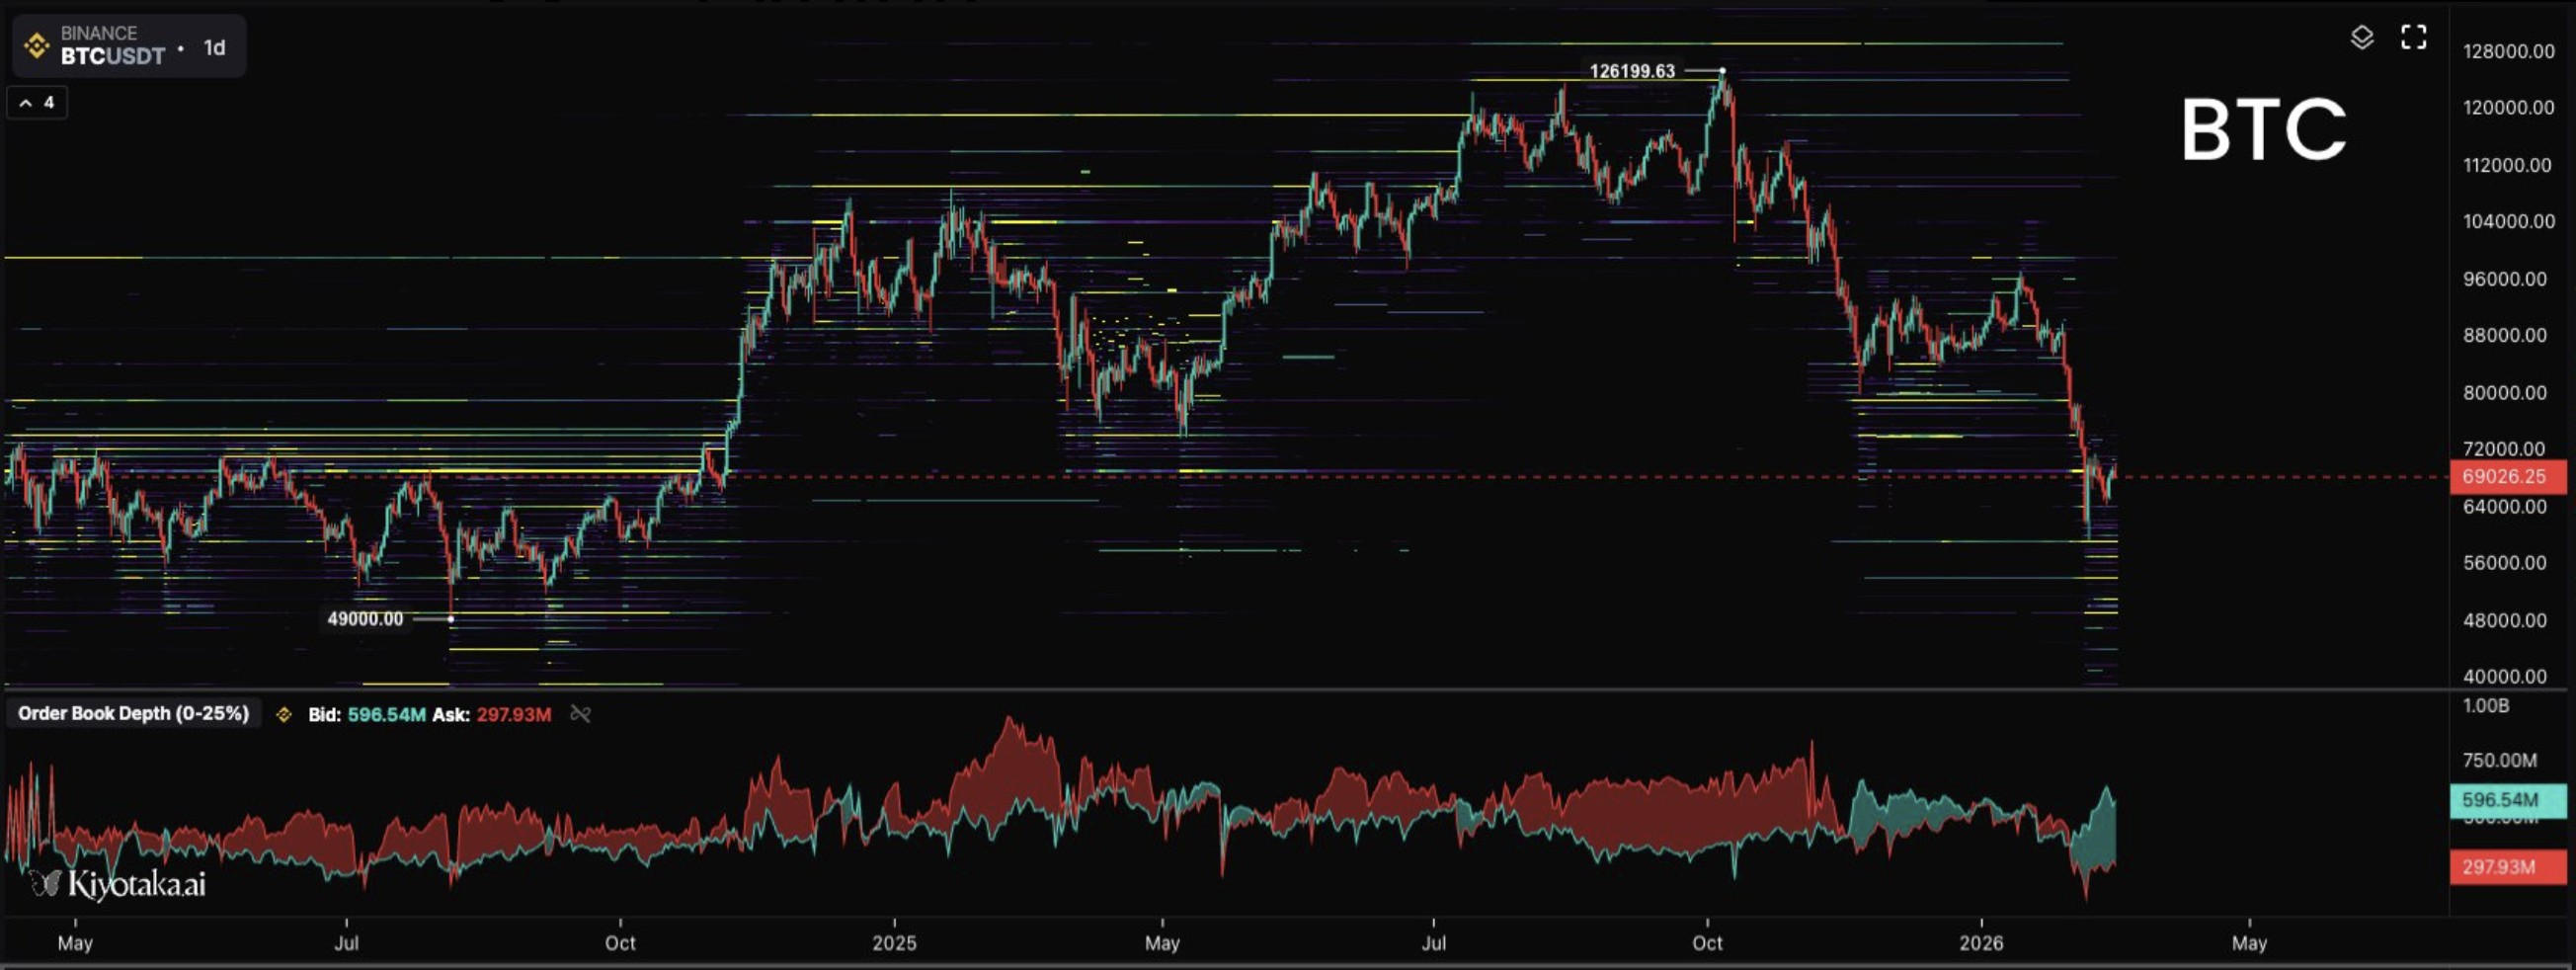Toggle the crossed-out icon after the Ask value
The width and height of the screenshot is (2576, 970).
pyautogui.click(x=580, y=714)
